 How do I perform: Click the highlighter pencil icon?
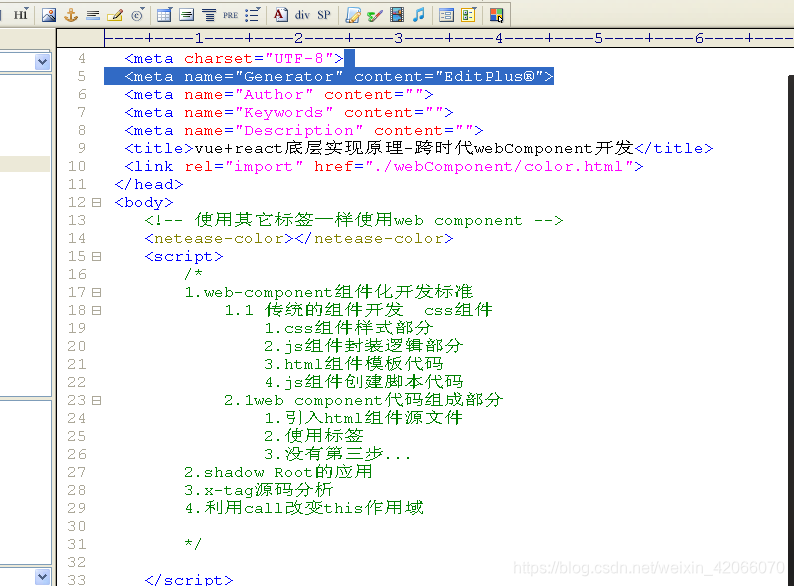115,15
